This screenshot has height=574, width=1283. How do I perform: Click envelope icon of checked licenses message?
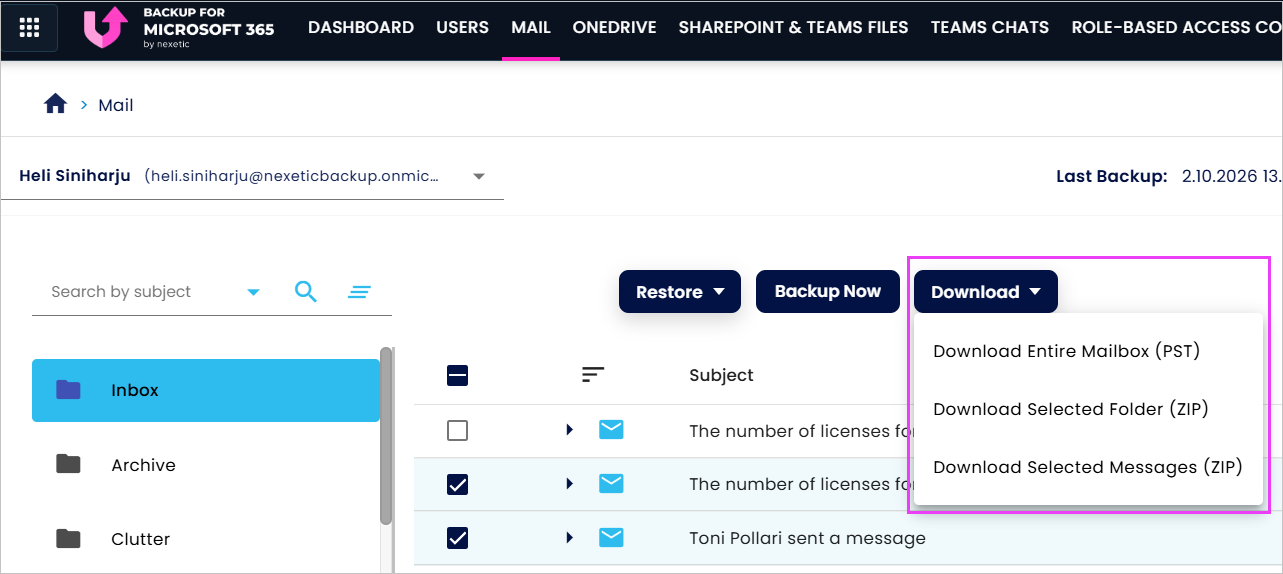click(x=611, y=484)
